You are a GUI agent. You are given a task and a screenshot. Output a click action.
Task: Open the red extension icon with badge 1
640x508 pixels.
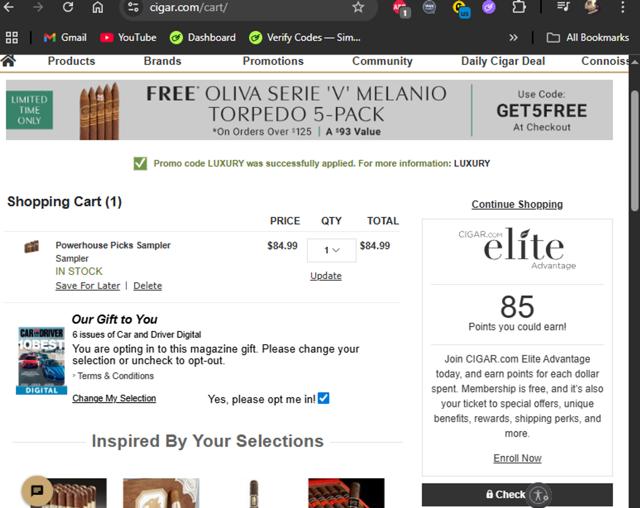click(400, 8)
